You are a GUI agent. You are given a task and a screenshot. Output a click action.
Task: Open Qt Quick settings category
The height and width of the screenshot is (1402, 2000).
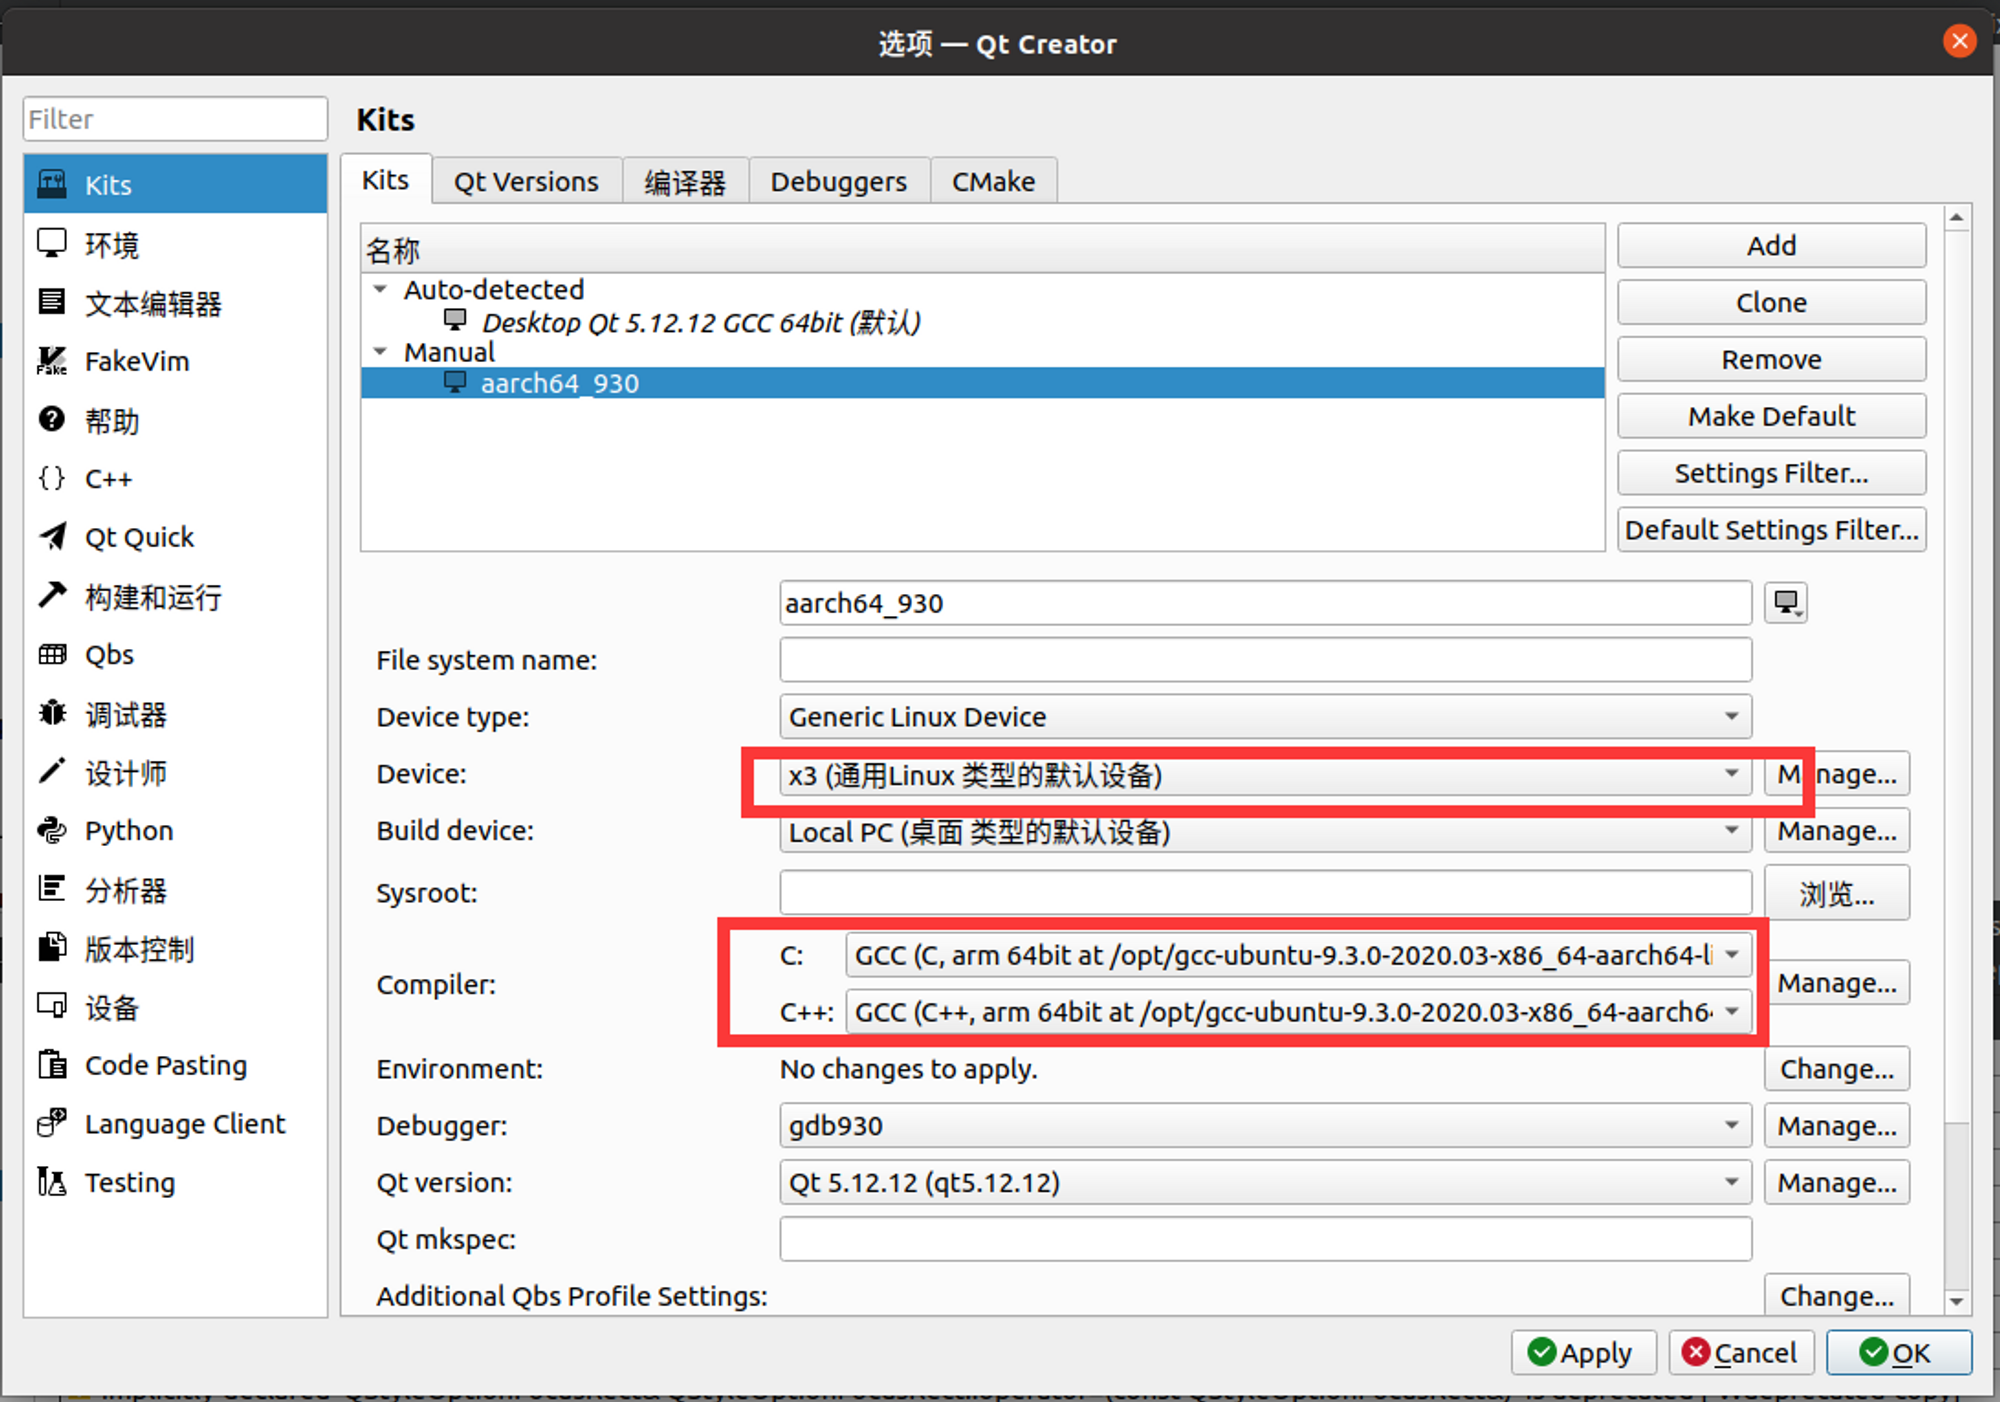pyautogui.click(x=175, y=537)
